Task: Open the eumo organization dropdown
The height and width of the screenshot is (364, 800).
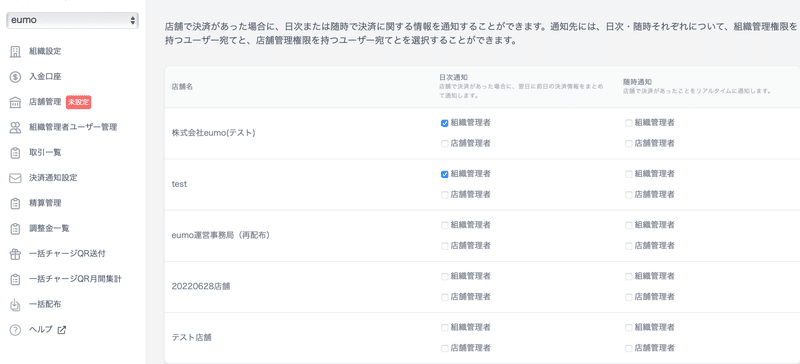Action: (x=72, y=20)
